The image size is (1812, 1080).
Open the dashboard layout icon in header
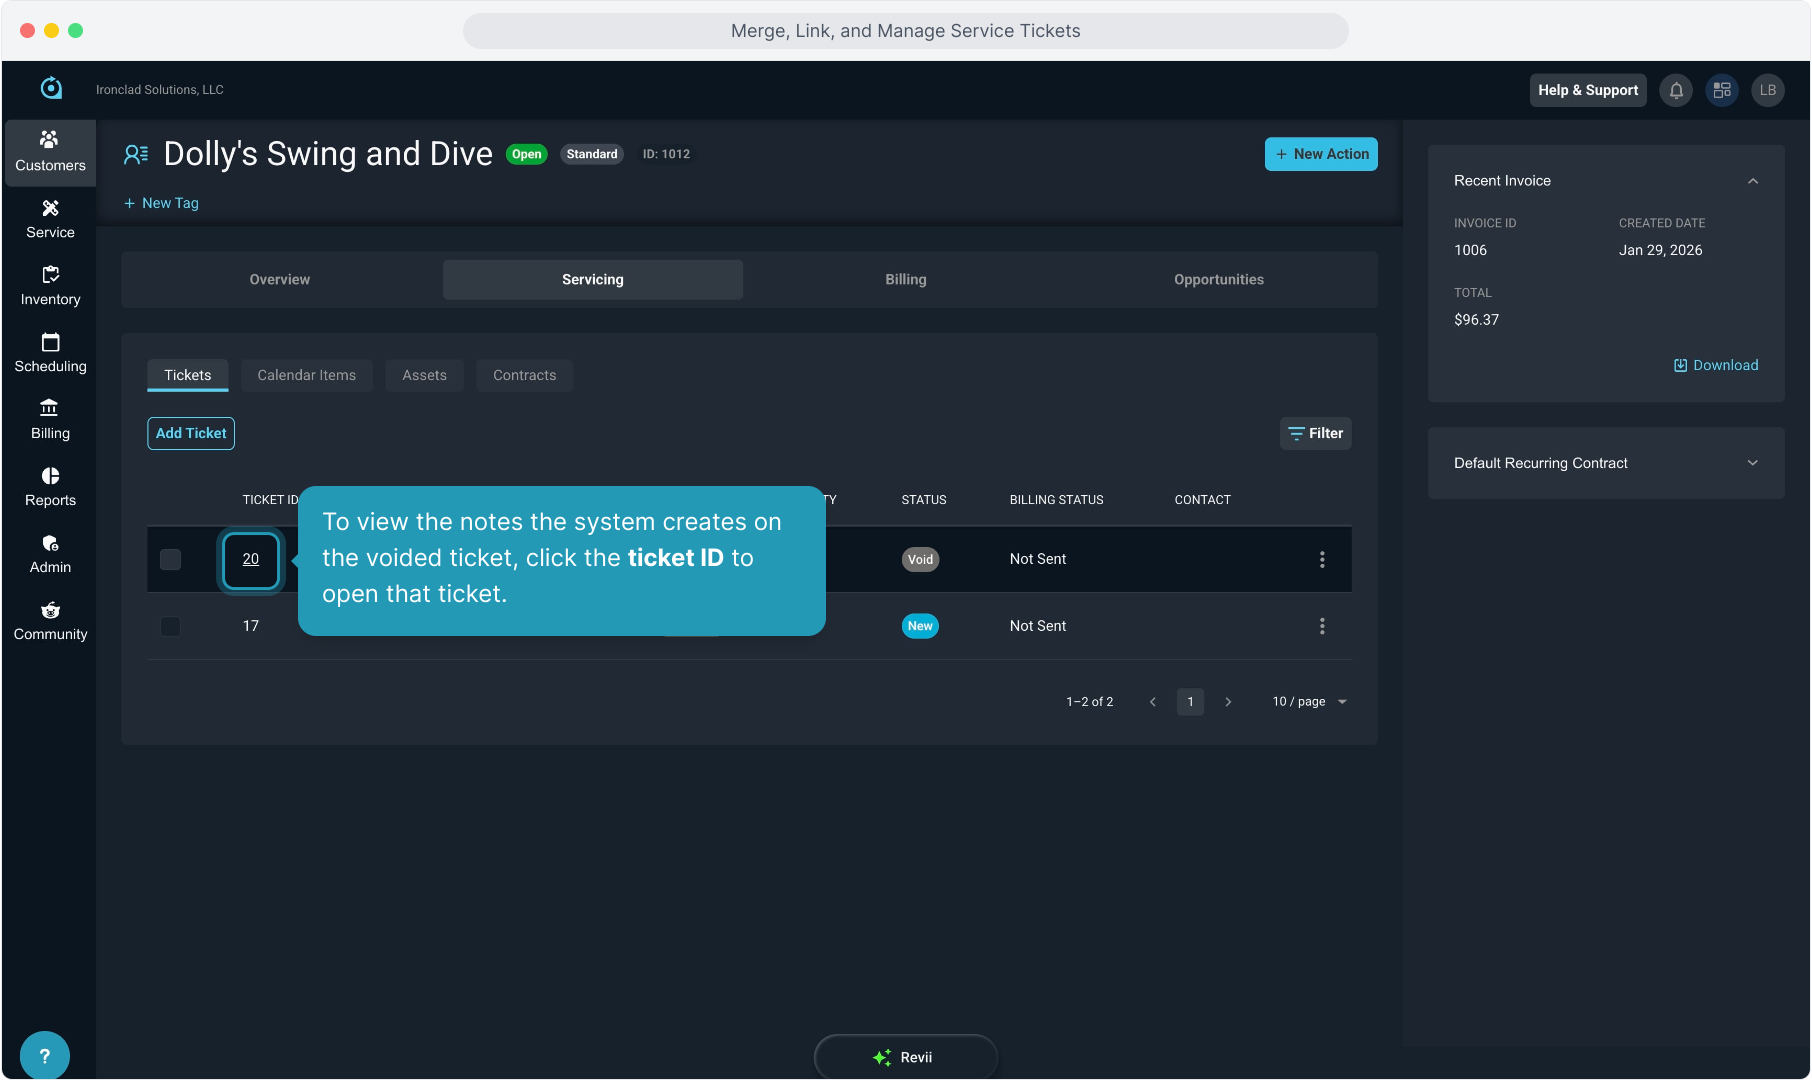(1722, 90)
